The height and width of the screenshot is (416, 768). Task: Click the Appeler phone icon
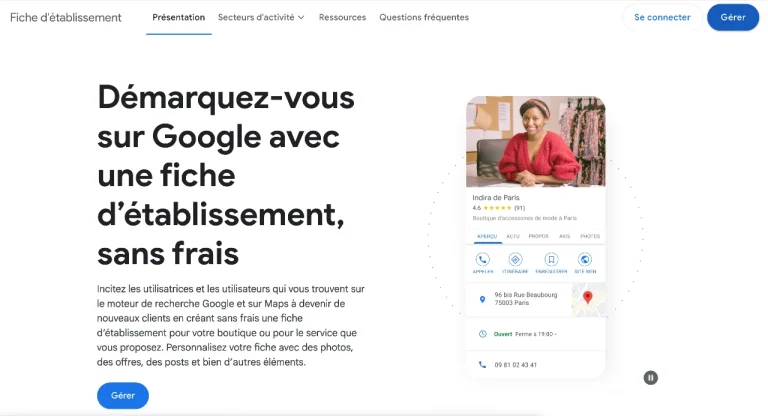[482, 260]
